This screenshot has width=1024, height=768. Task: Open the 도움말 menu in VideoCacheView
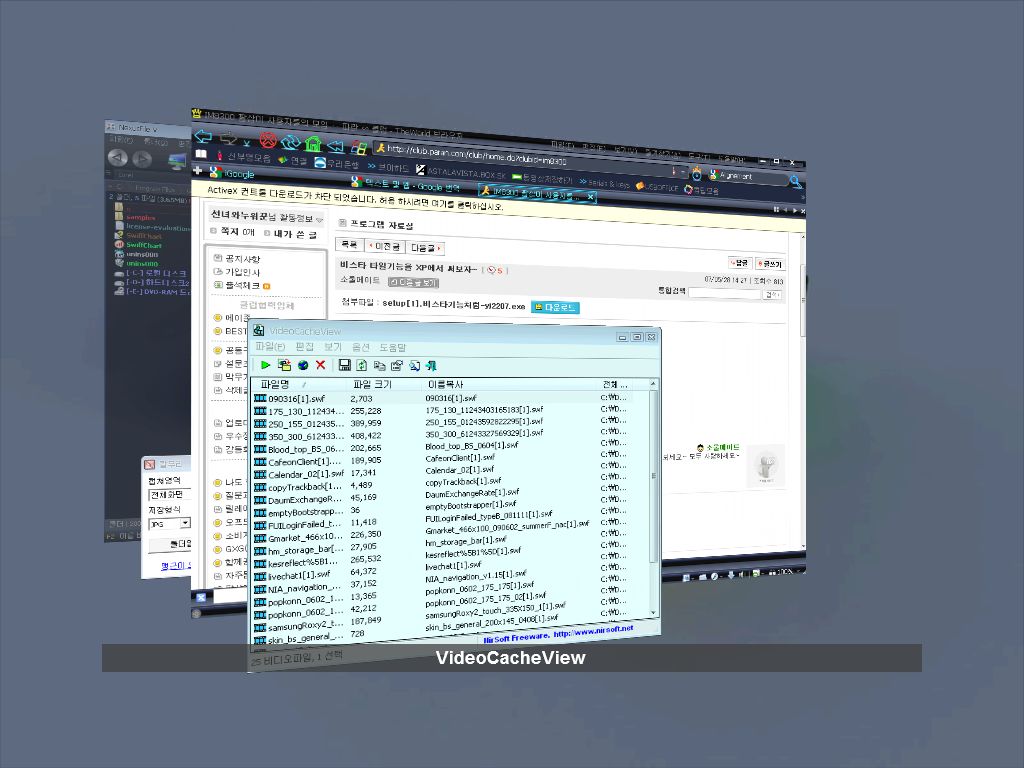tap(392, 347)
